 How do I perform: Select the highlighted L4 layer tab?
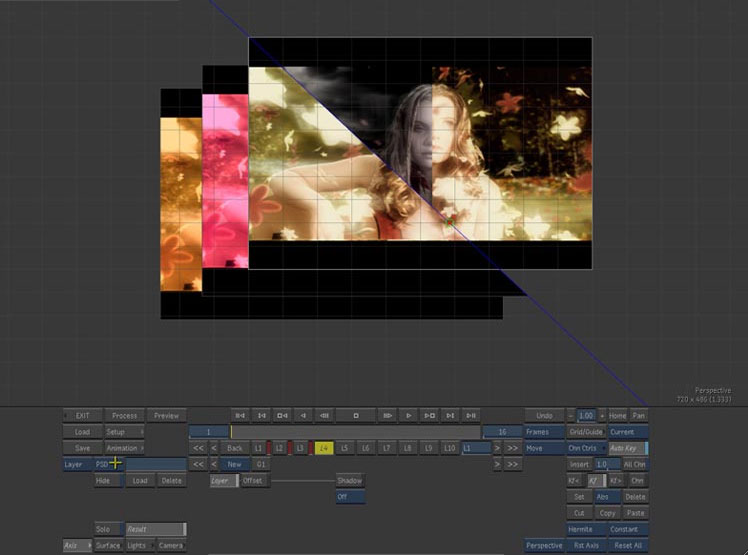pos(324,448)
